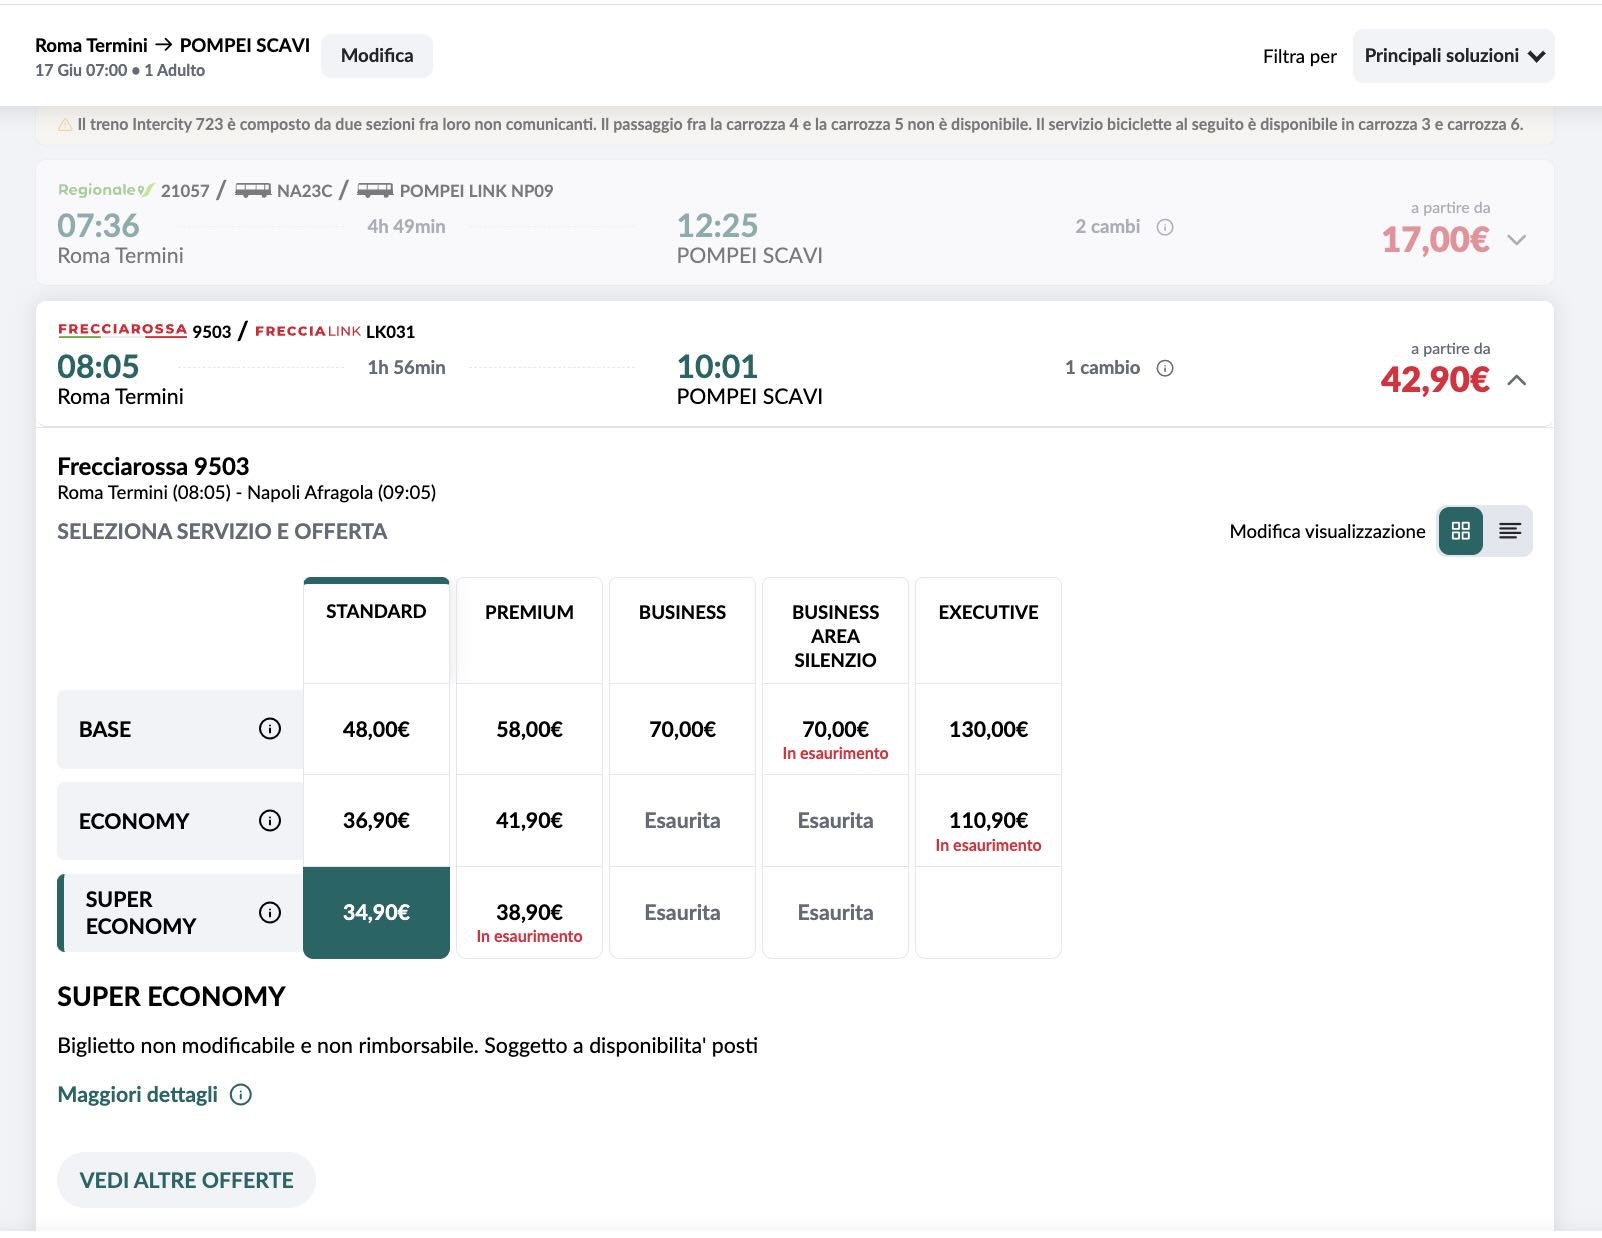Click the 'Modifica visualizzazione' label
Viewport: 1602px width, 1238px height.
click(x=1327, y=531)
